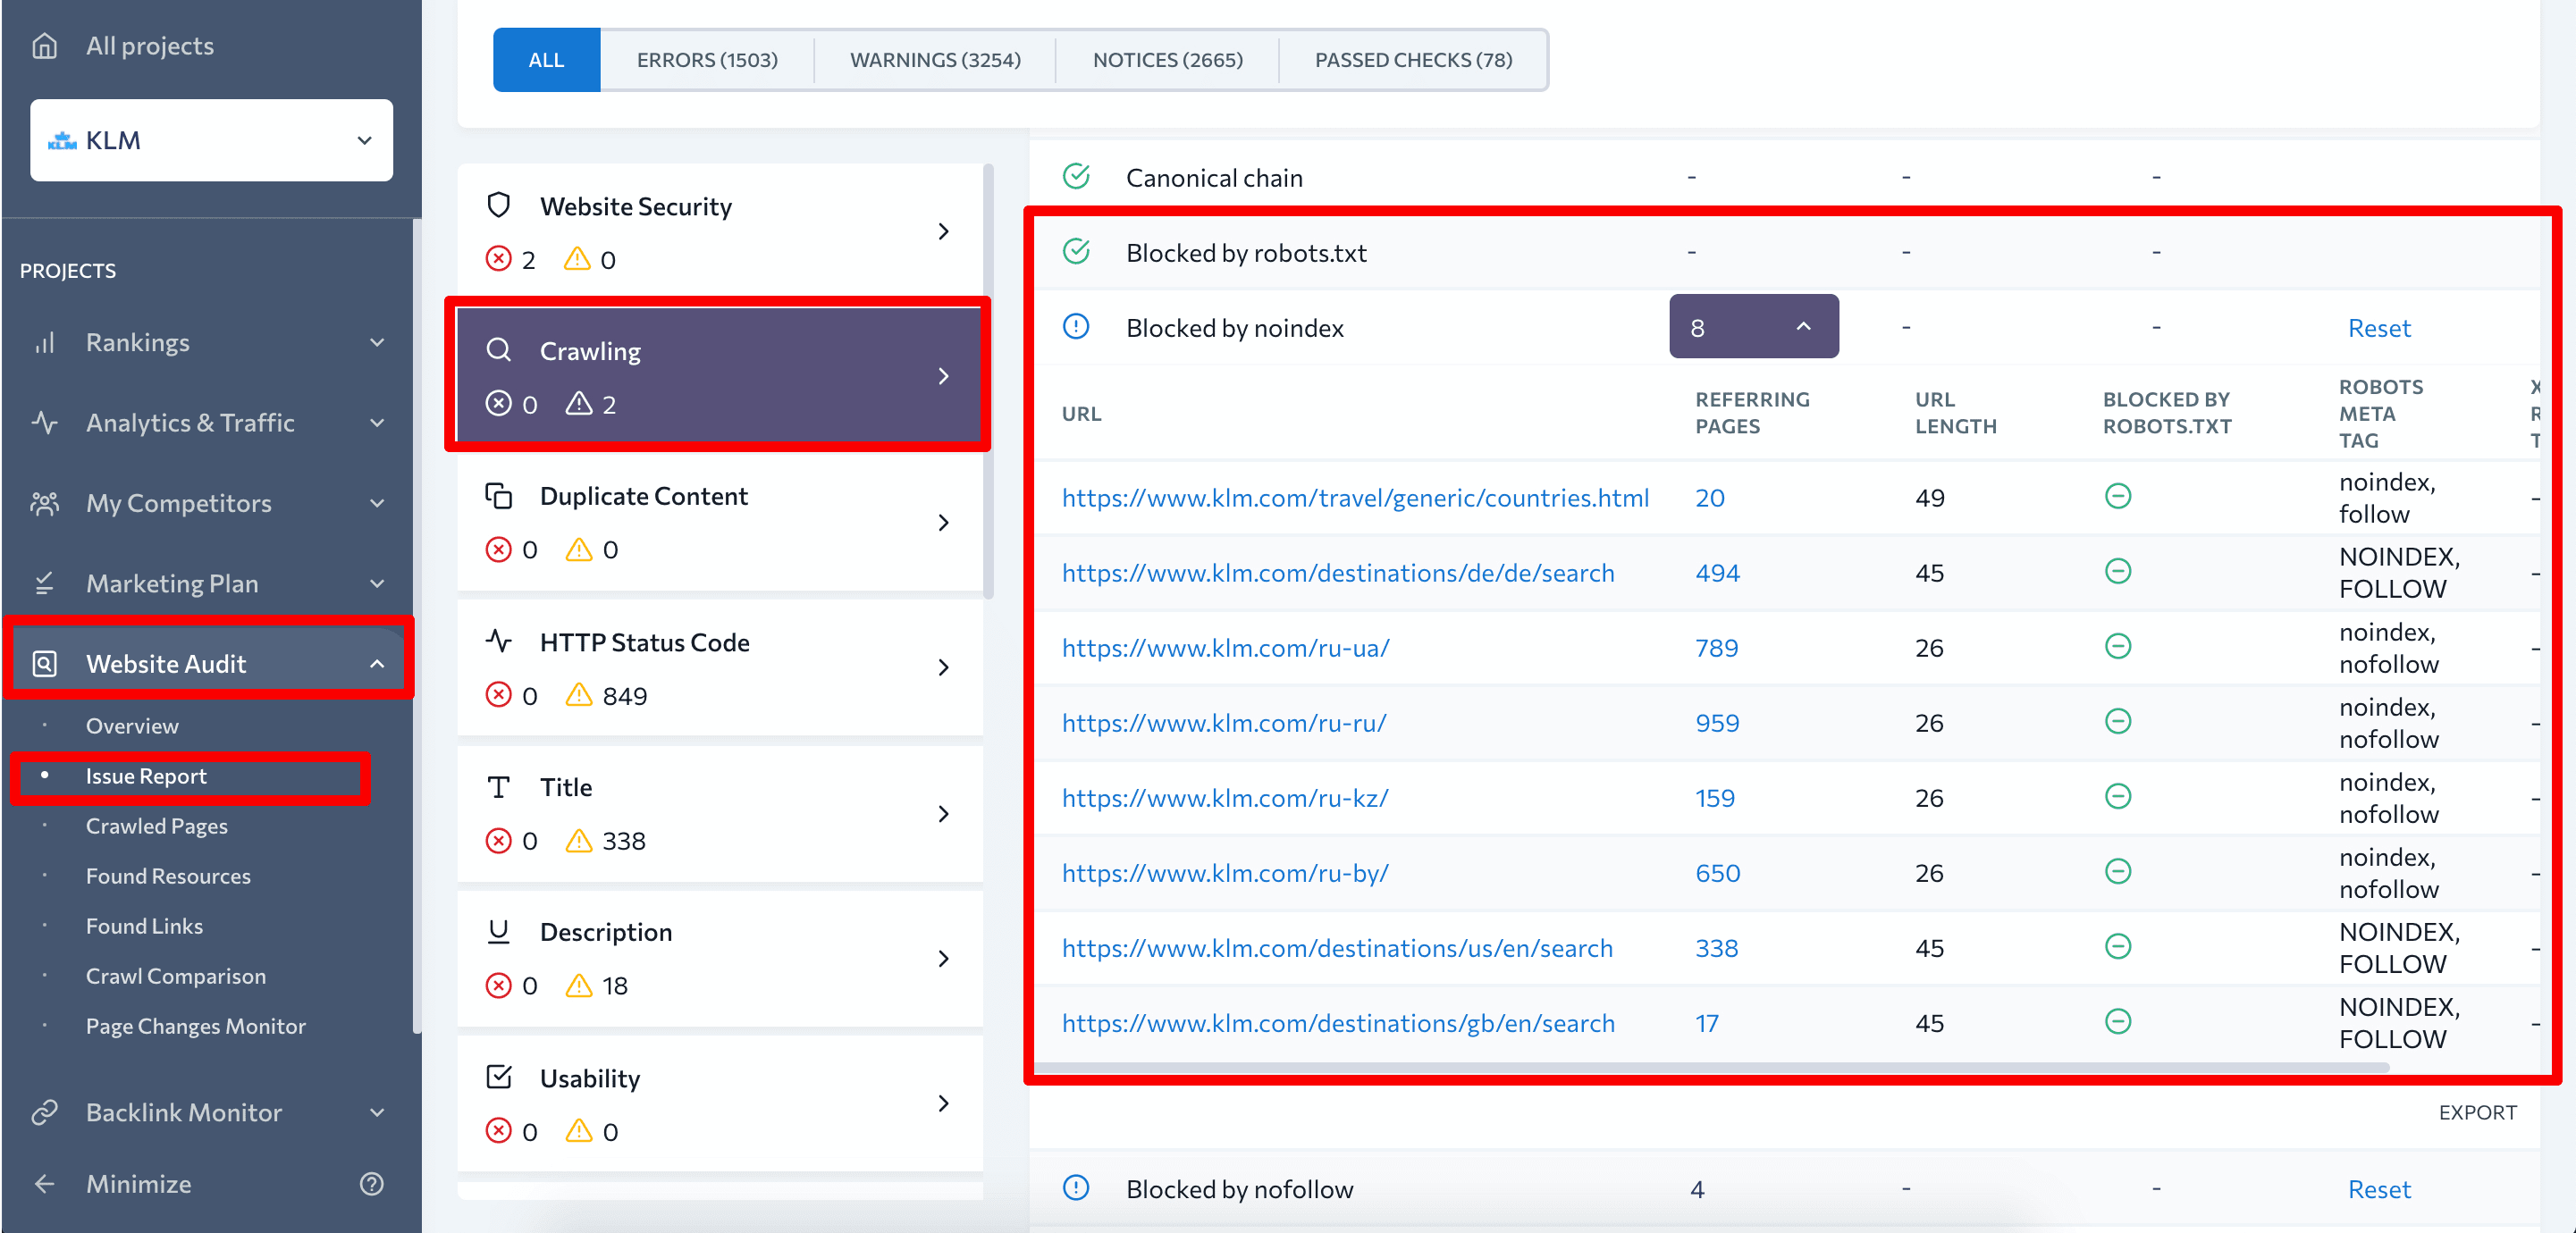This screenshot has width=2576, height=1233.
Task: Click the help question mark icon
Action: click(x=372, y=1184)
